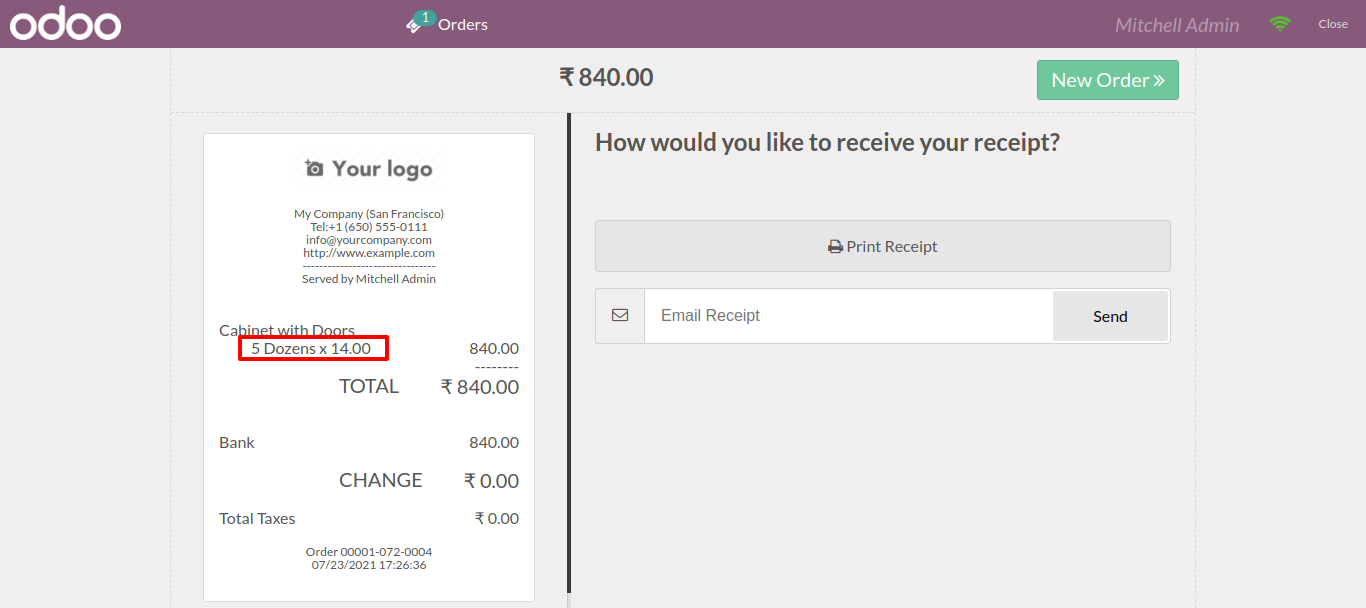Start a New Order
This screenshot has height=608, width=1366.
click(x=1108, y=80)
